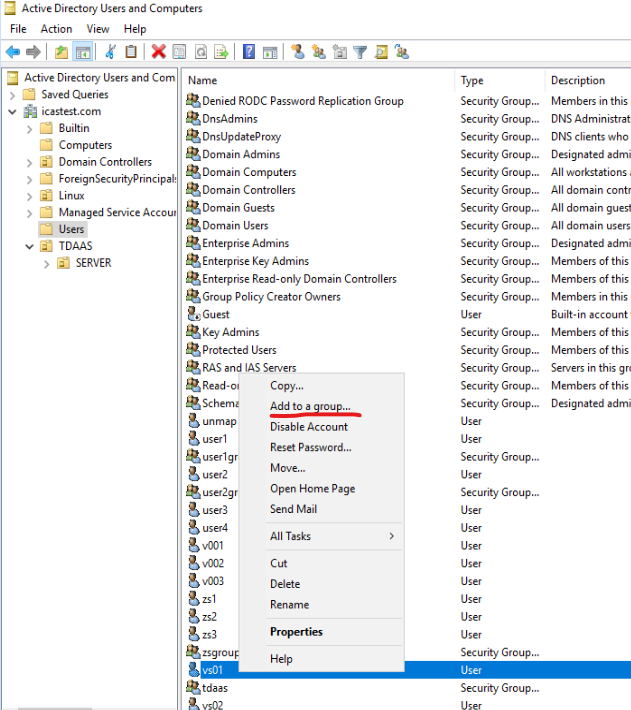Create a new group with toolbar icon
Screen dimensions: 631x710
(319, 52)
